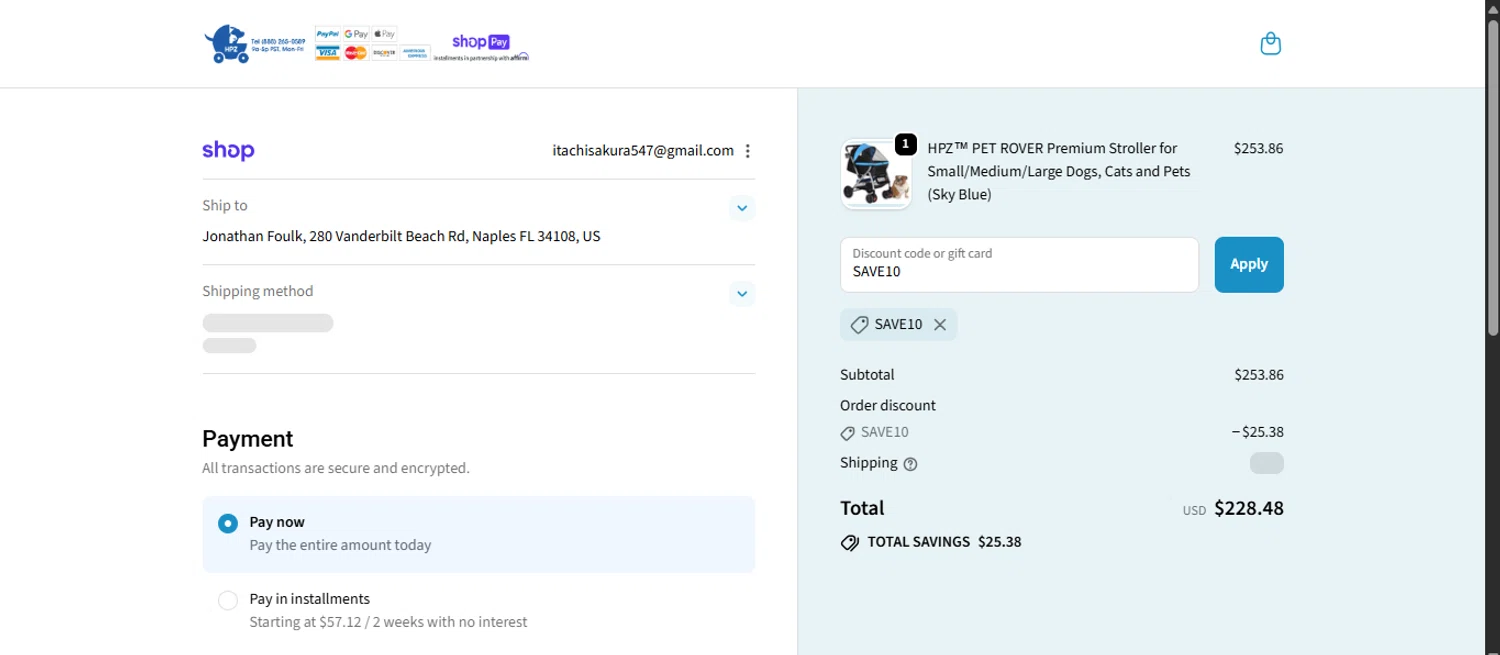Click the Shipping method label

coord(258,292)
